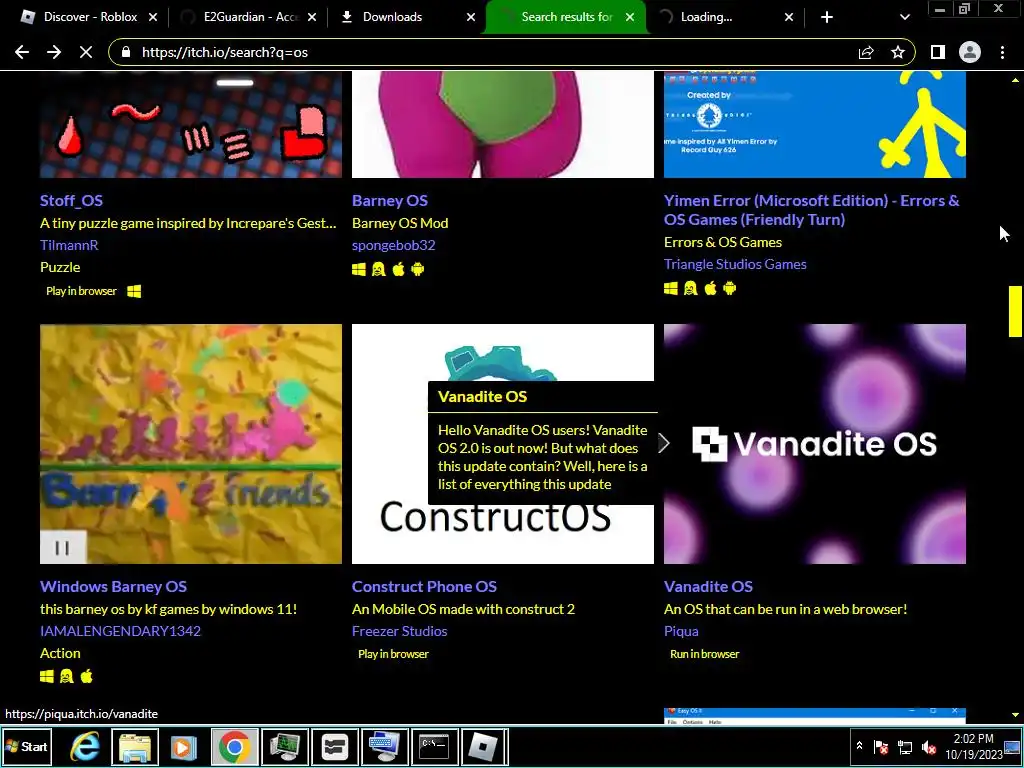Share this page from the address bar
The width and height of the screenshot is (1024, 768).
[x=866, y=52]
